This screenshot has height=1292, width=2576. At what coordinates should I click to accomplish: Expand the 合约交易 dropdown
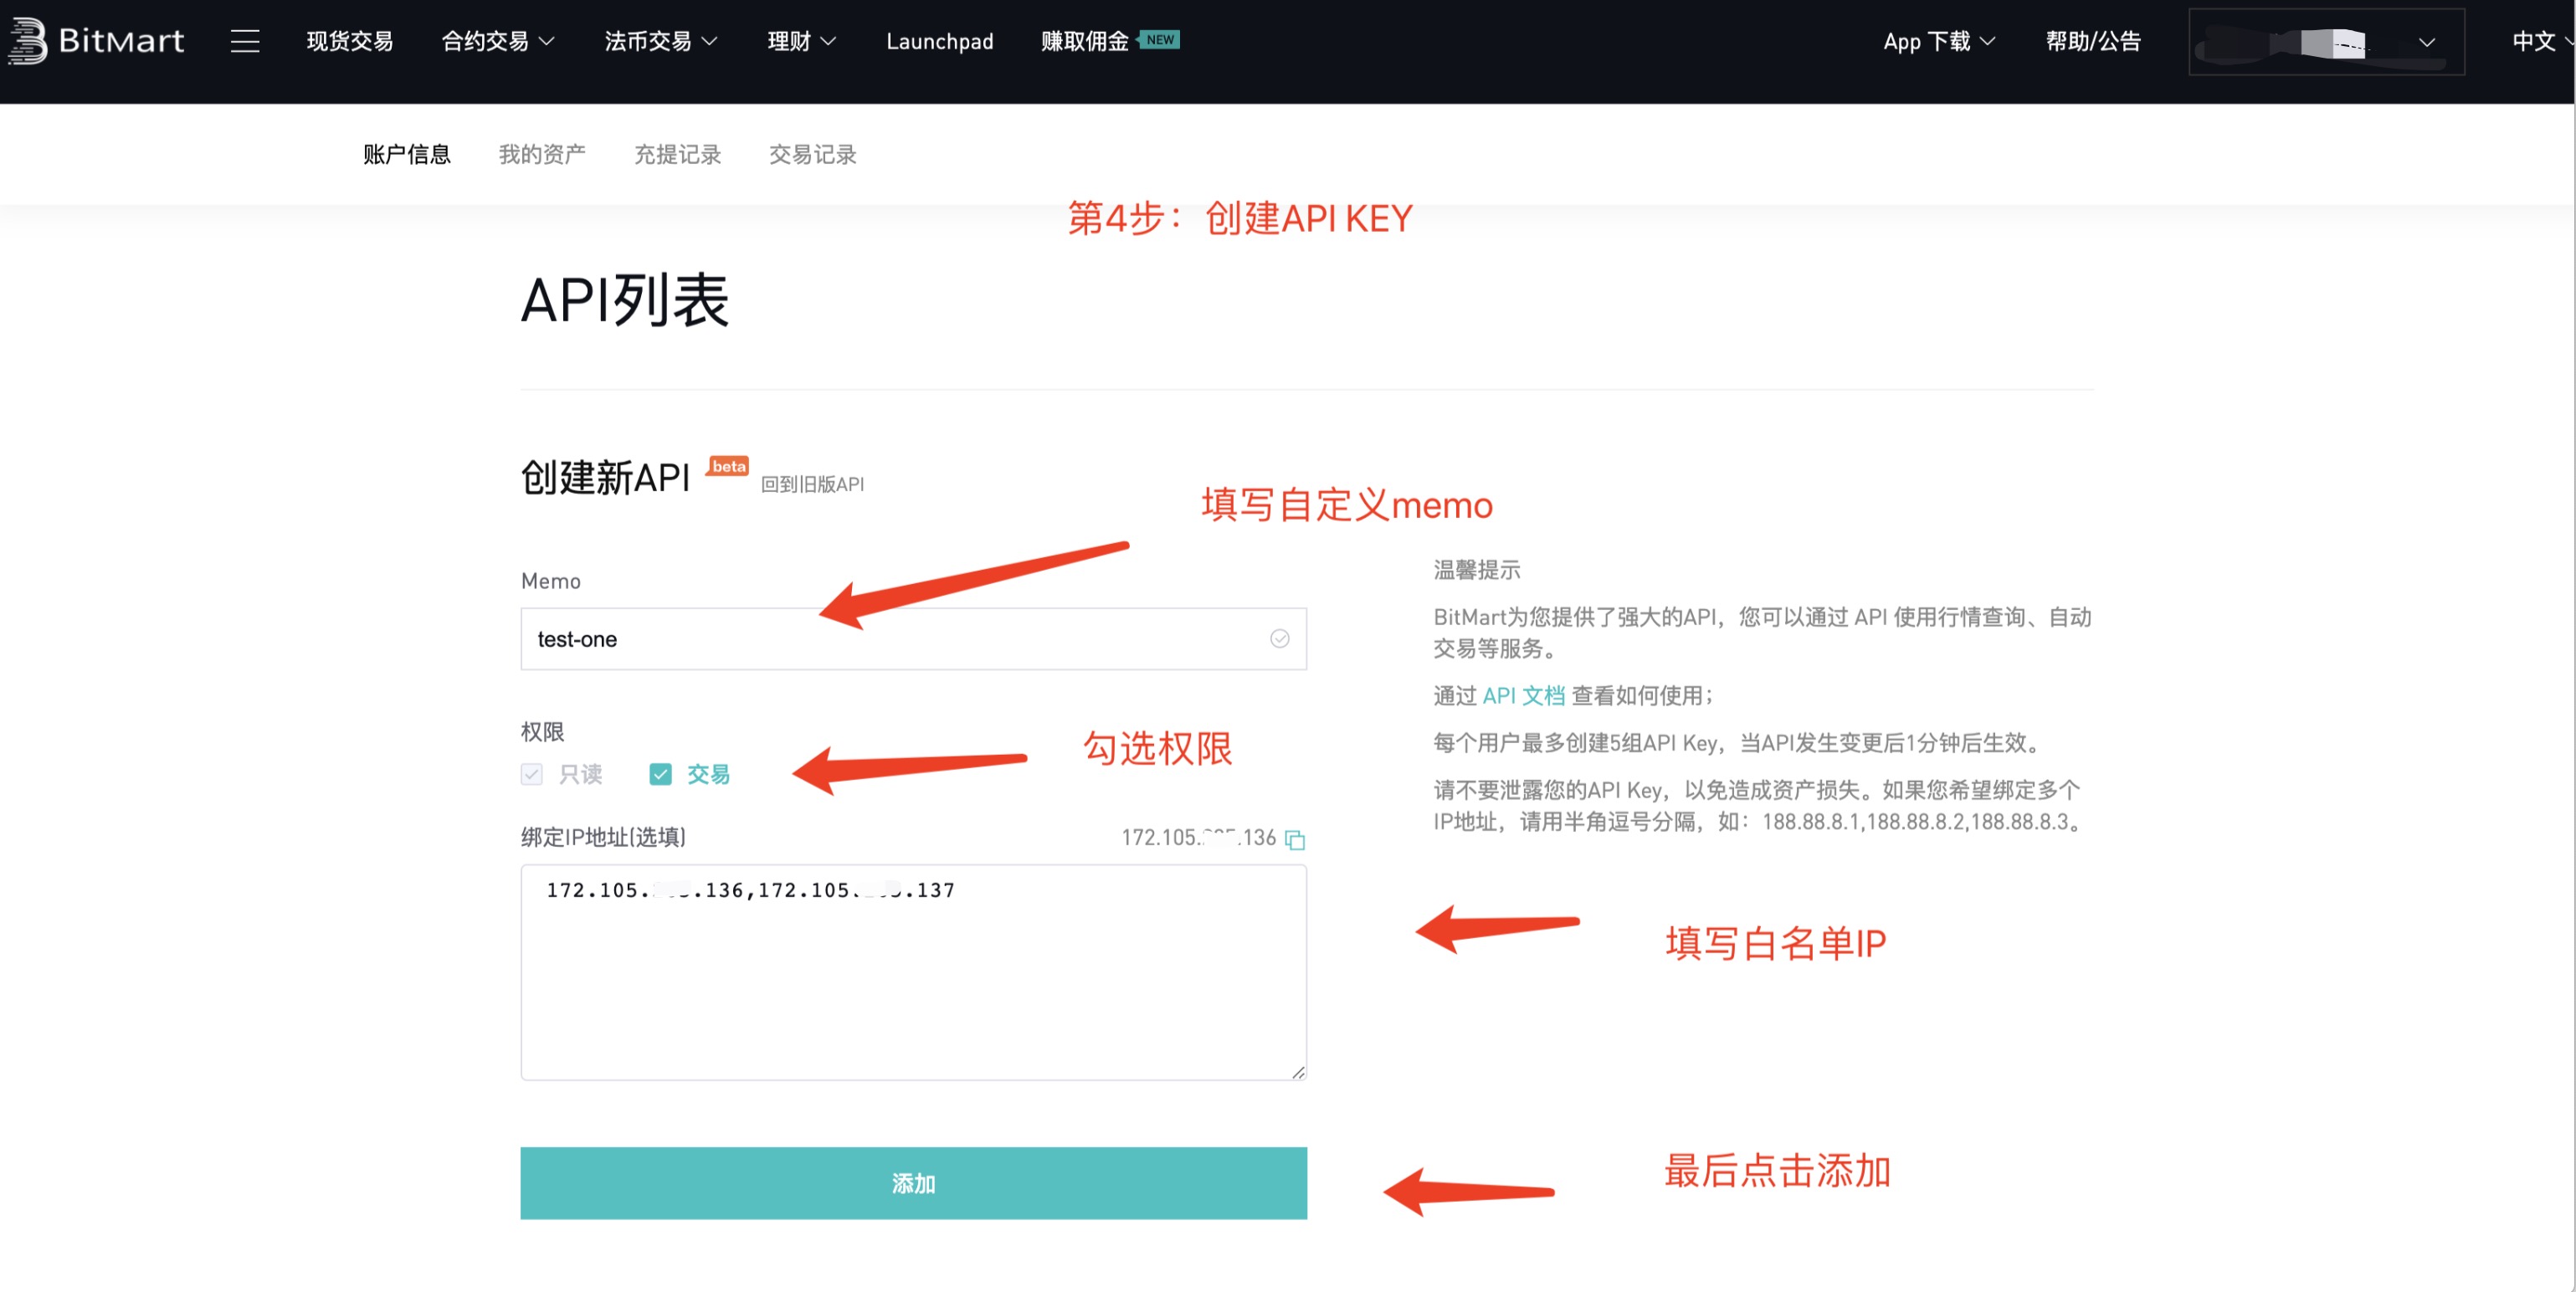tap(498, 41)
